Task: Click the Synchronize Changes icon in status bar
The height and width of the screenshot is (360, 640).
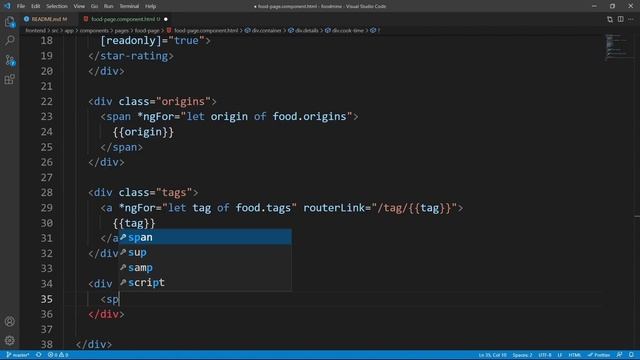Action: pos(39,355)
